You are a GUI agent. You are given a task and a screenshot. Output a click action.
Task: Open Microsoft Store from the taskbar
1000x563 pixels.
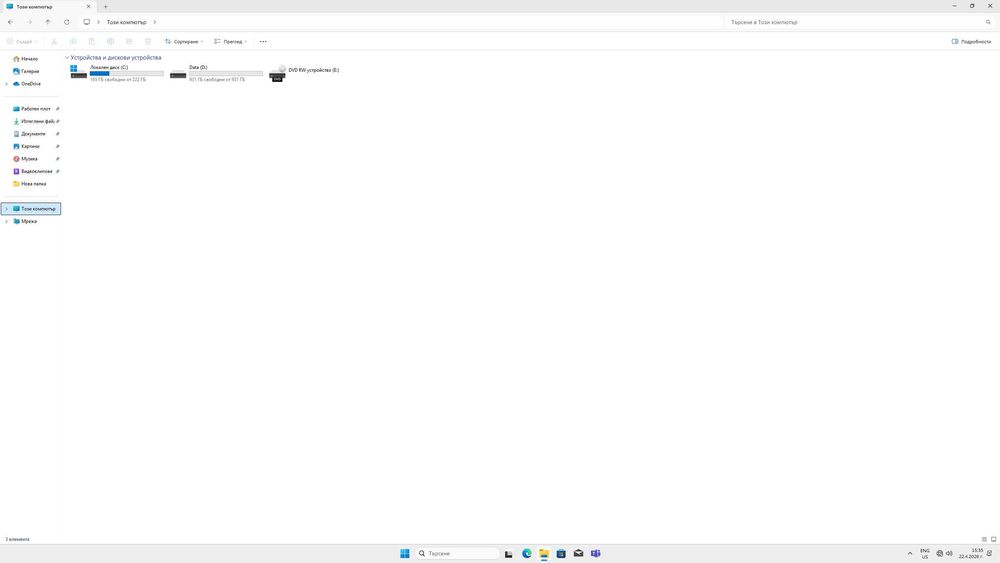coord(561,553)
